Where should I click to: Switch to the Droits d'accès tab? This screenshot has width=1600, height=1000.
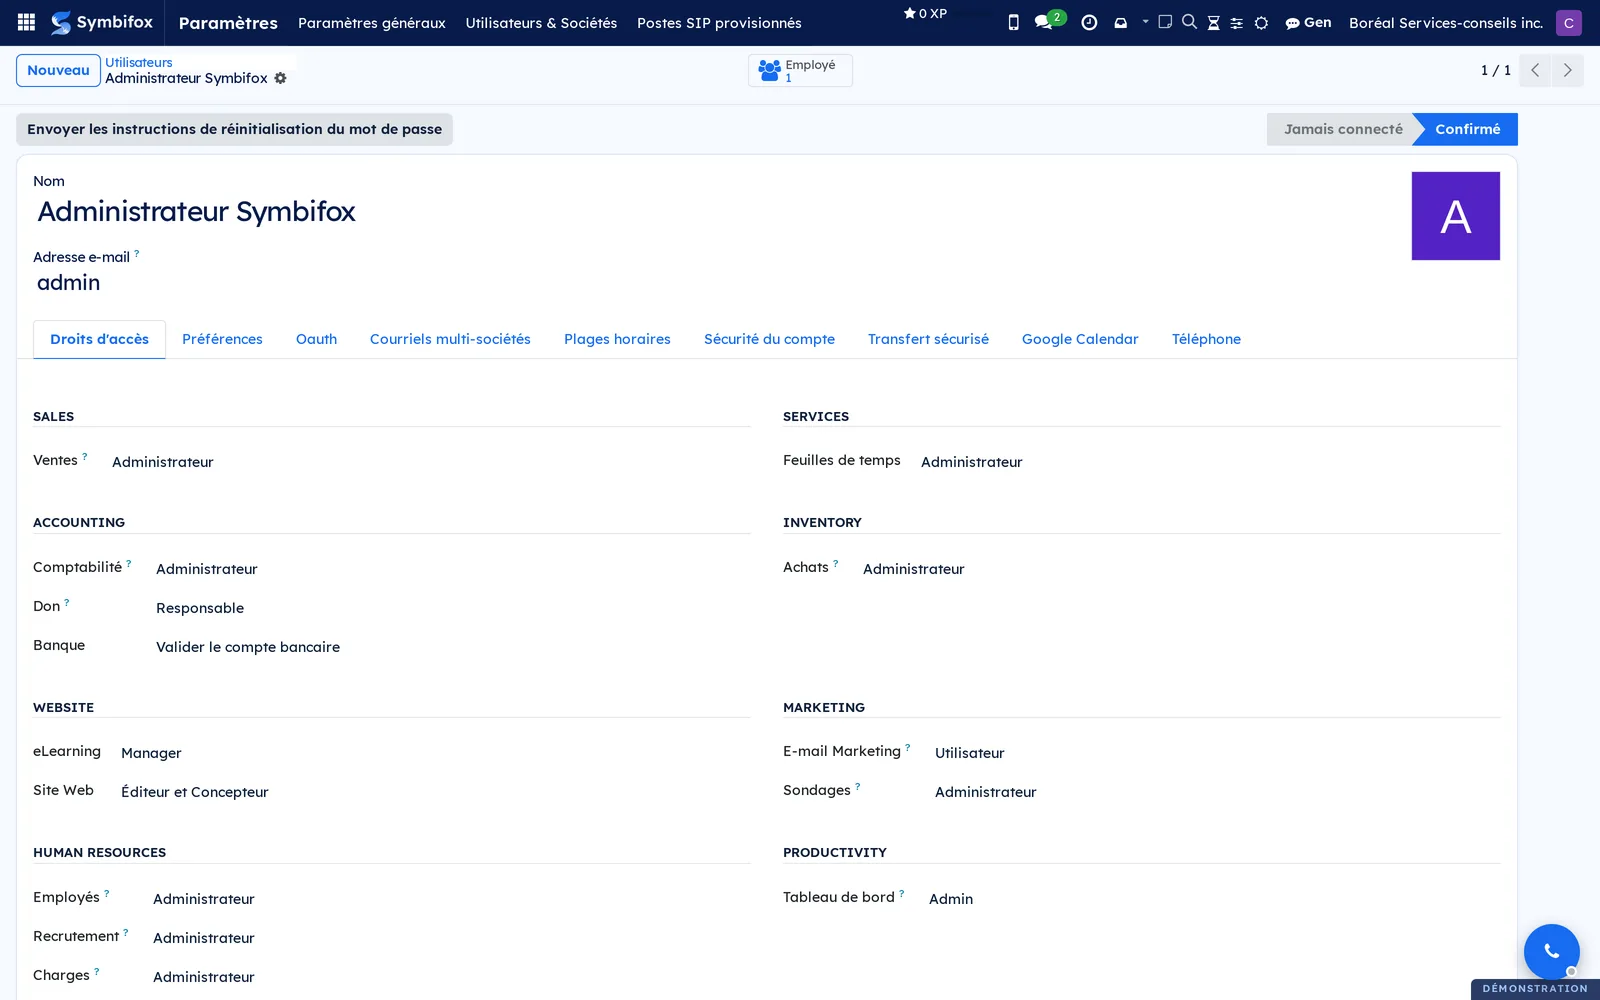click(x=99, y=339)
